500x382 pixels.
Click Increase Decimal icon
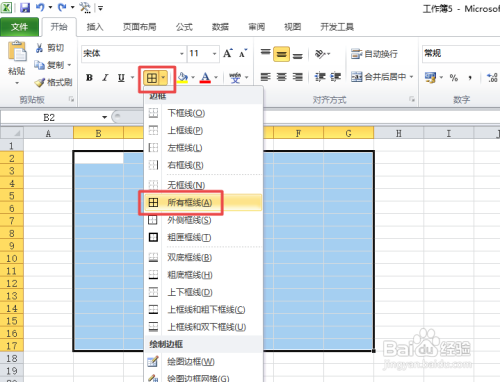pos(492,78)
